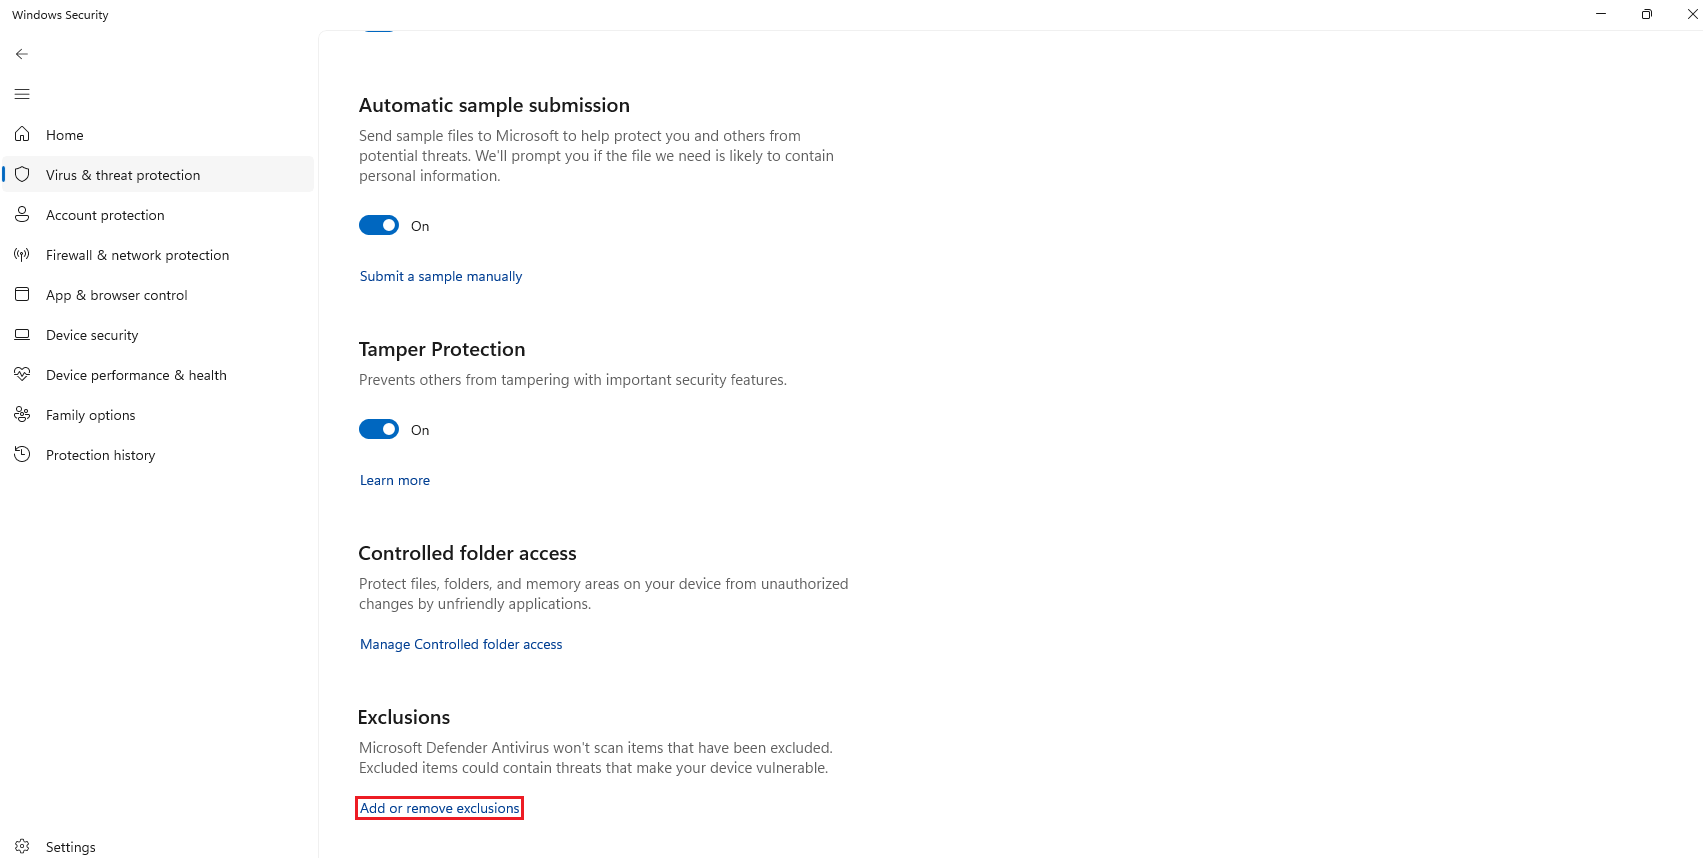The width and height of the screenshot is (1703, 858).
Task: Collapse the navigation pane with hamburger button
Action: [22, 94]
